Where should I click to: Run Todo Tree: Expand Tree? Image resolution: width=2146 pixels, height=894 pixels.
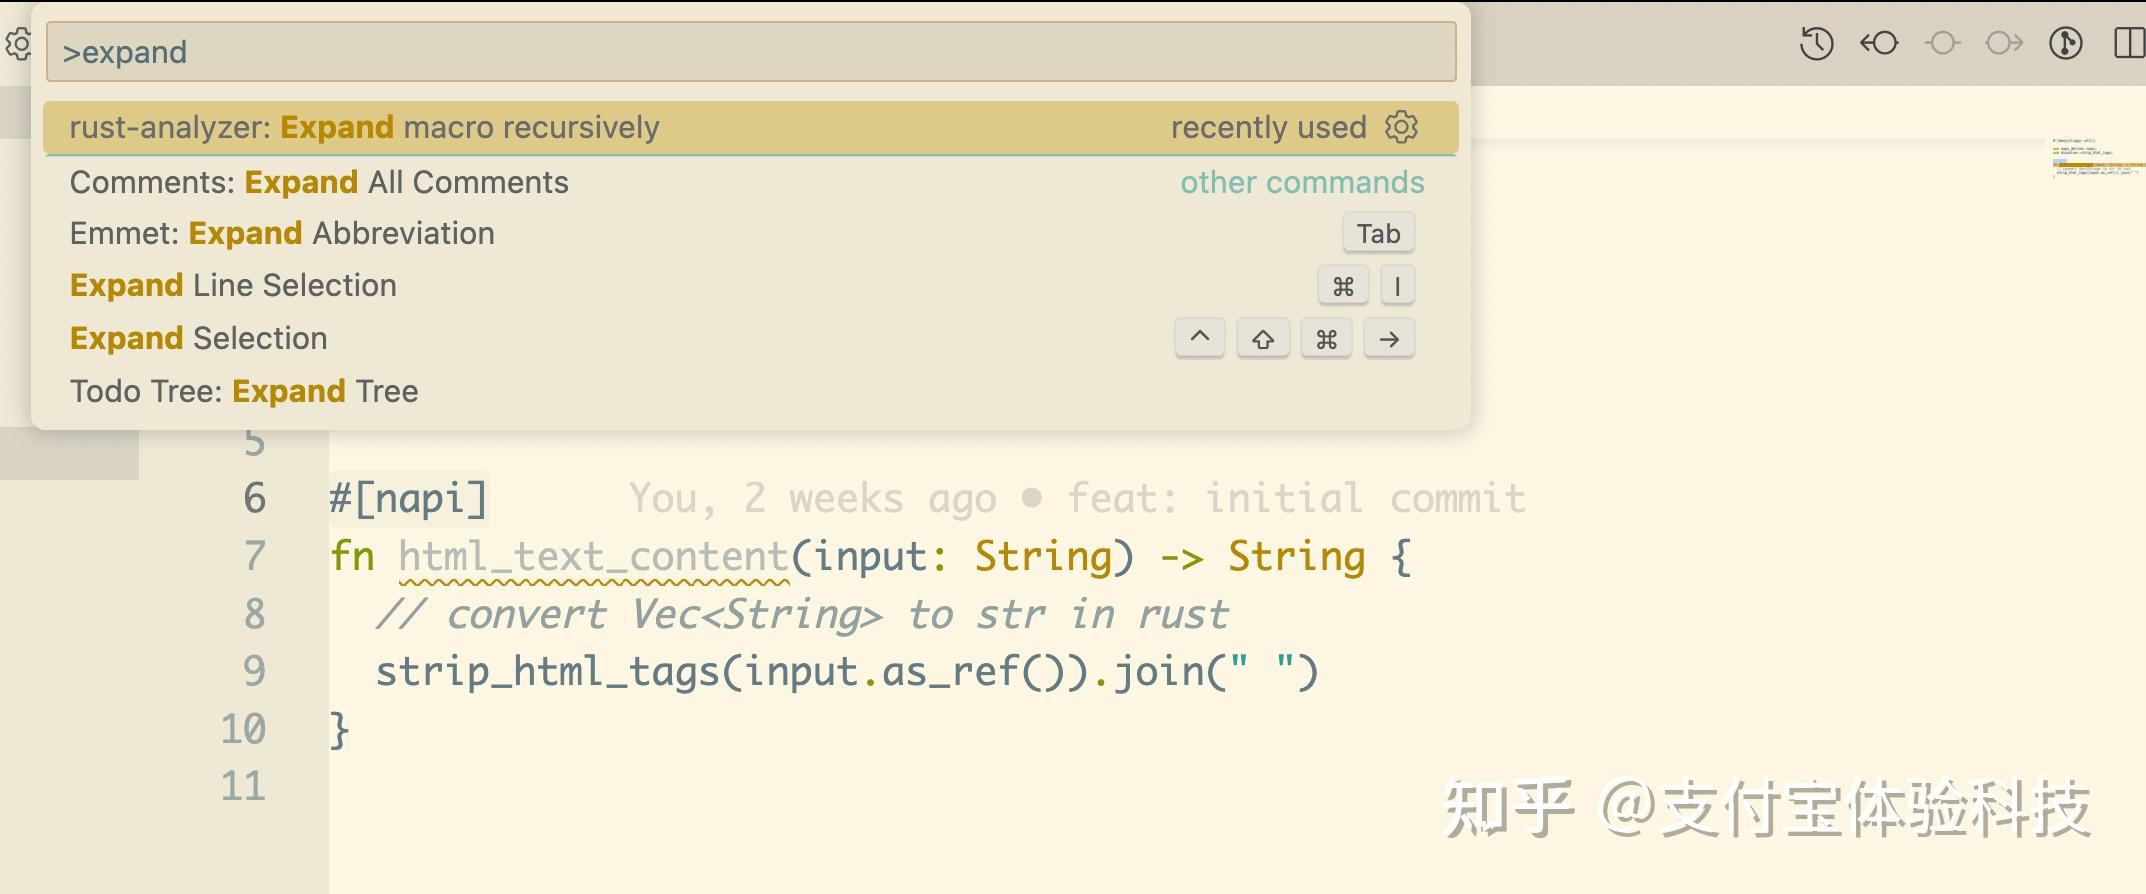click(750, 391)
